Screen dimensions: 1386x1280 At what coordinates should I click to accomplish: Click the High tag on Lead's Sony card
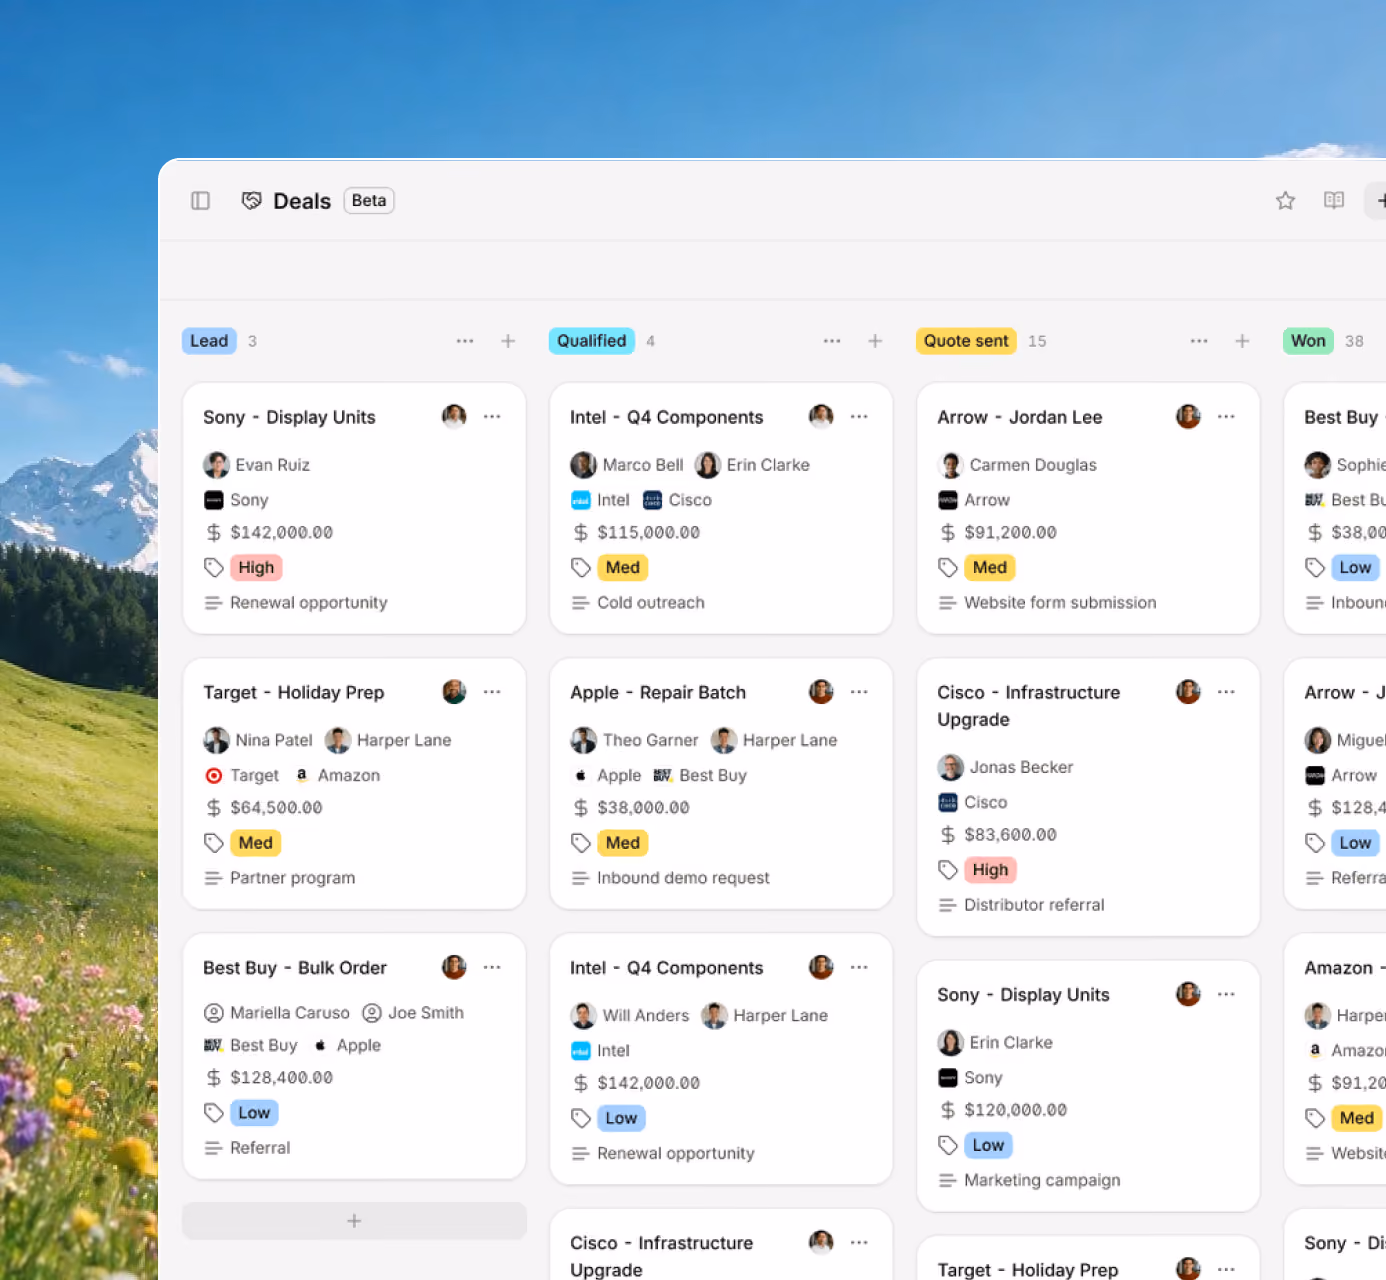click(256, 568)
